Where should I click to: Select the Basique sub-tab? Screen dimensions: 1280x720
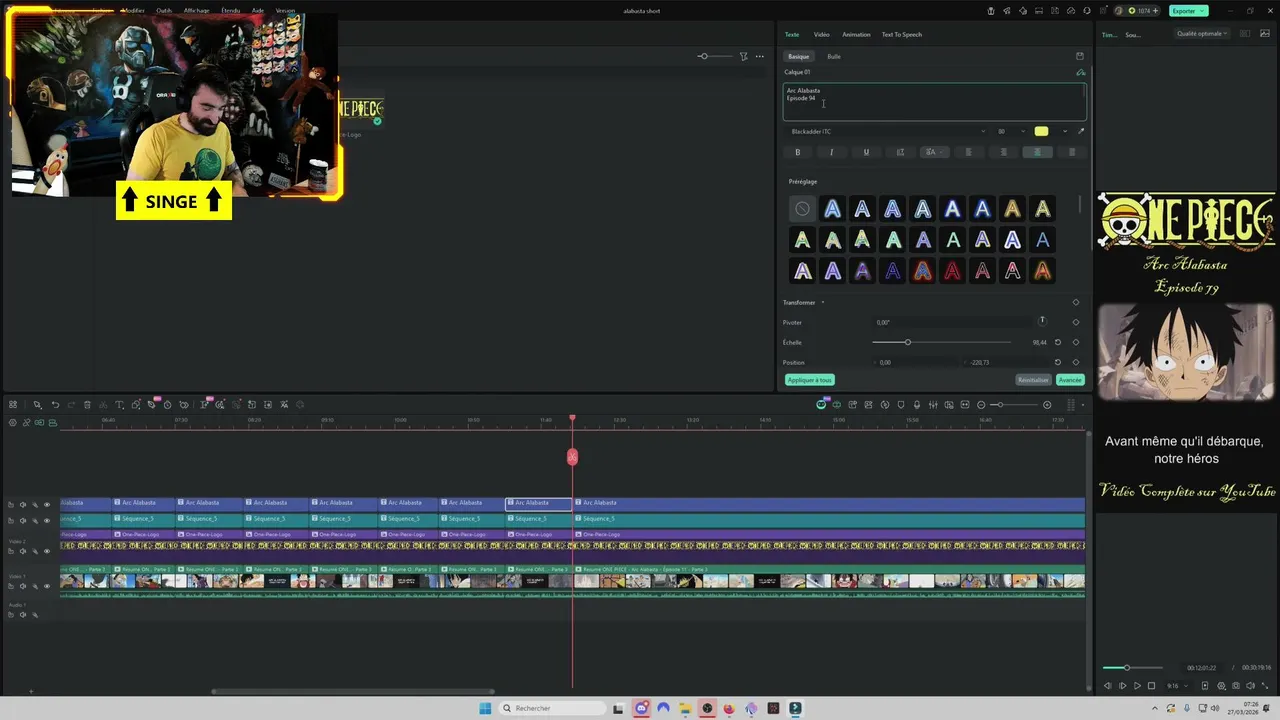pos(798,56)
